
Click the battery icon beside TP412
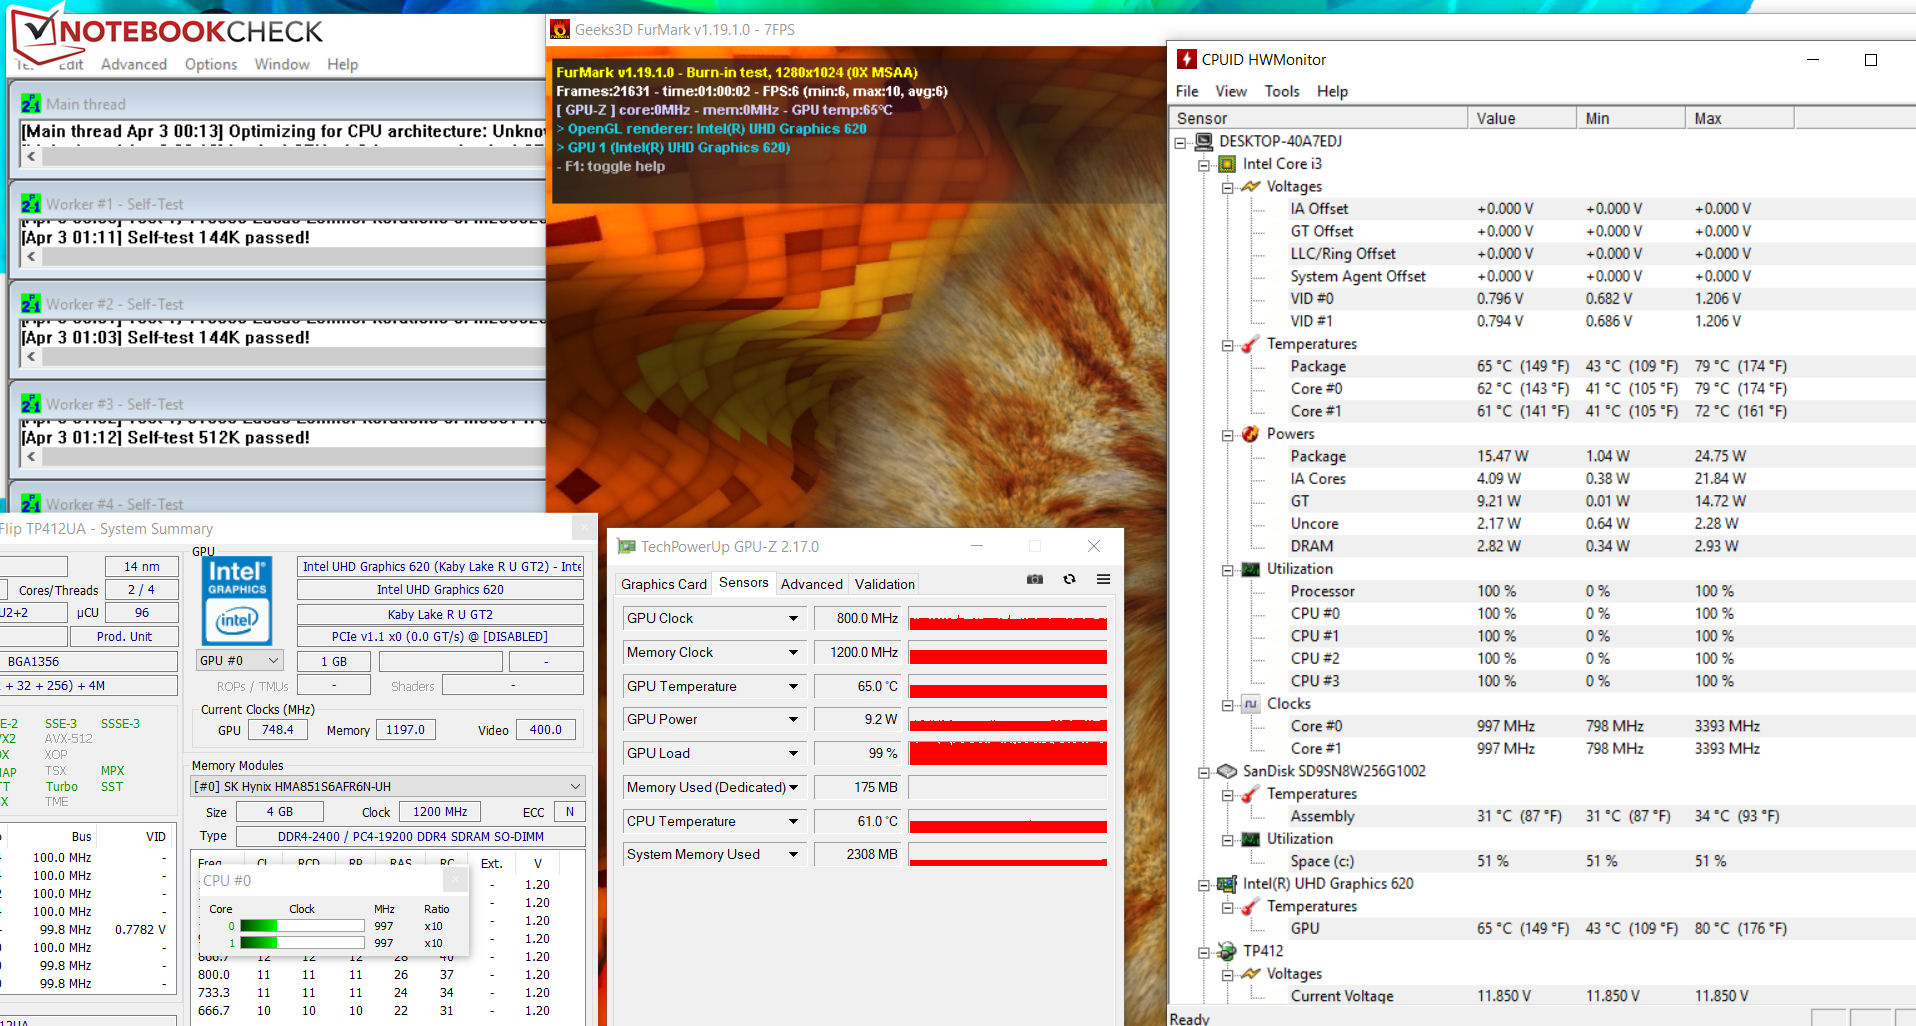tap(1227, 951)
